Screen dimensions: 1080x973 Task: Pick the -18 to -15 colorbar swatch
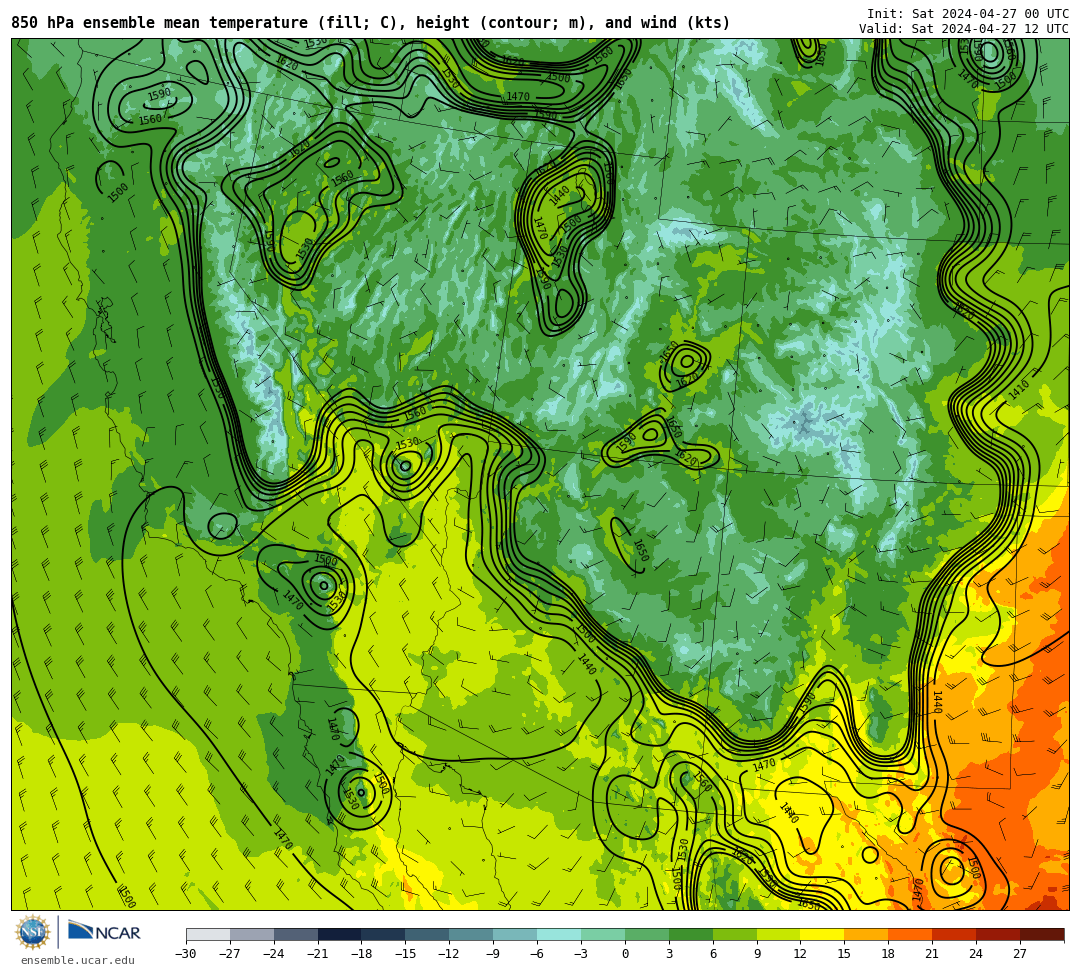[384, 934]
